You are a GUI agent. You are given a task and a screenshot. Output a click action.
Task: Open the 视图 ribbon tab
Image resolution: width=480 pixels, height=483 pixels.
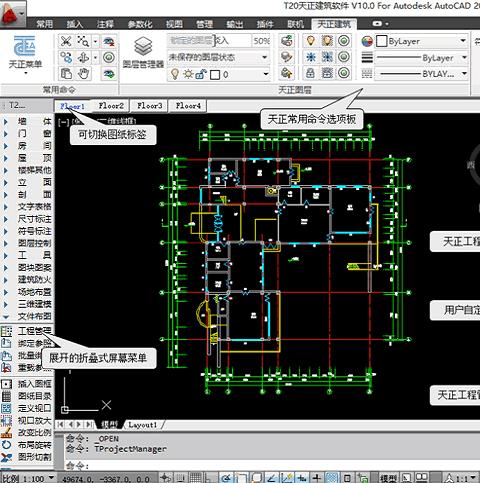[x=174, y=24]
